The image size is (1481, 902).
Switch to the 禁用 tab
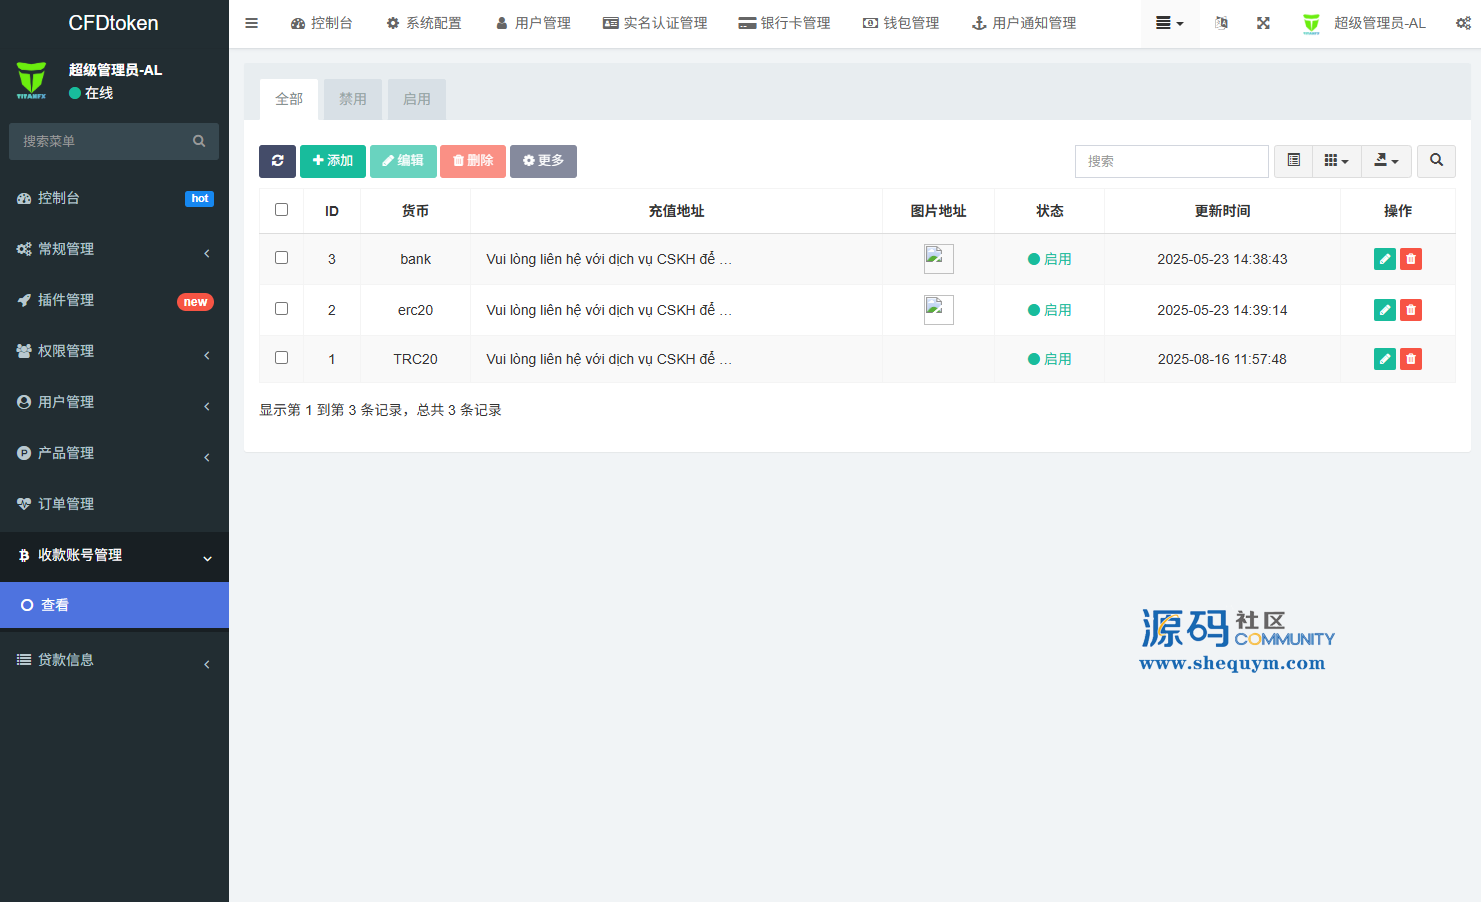coord(352,99)
